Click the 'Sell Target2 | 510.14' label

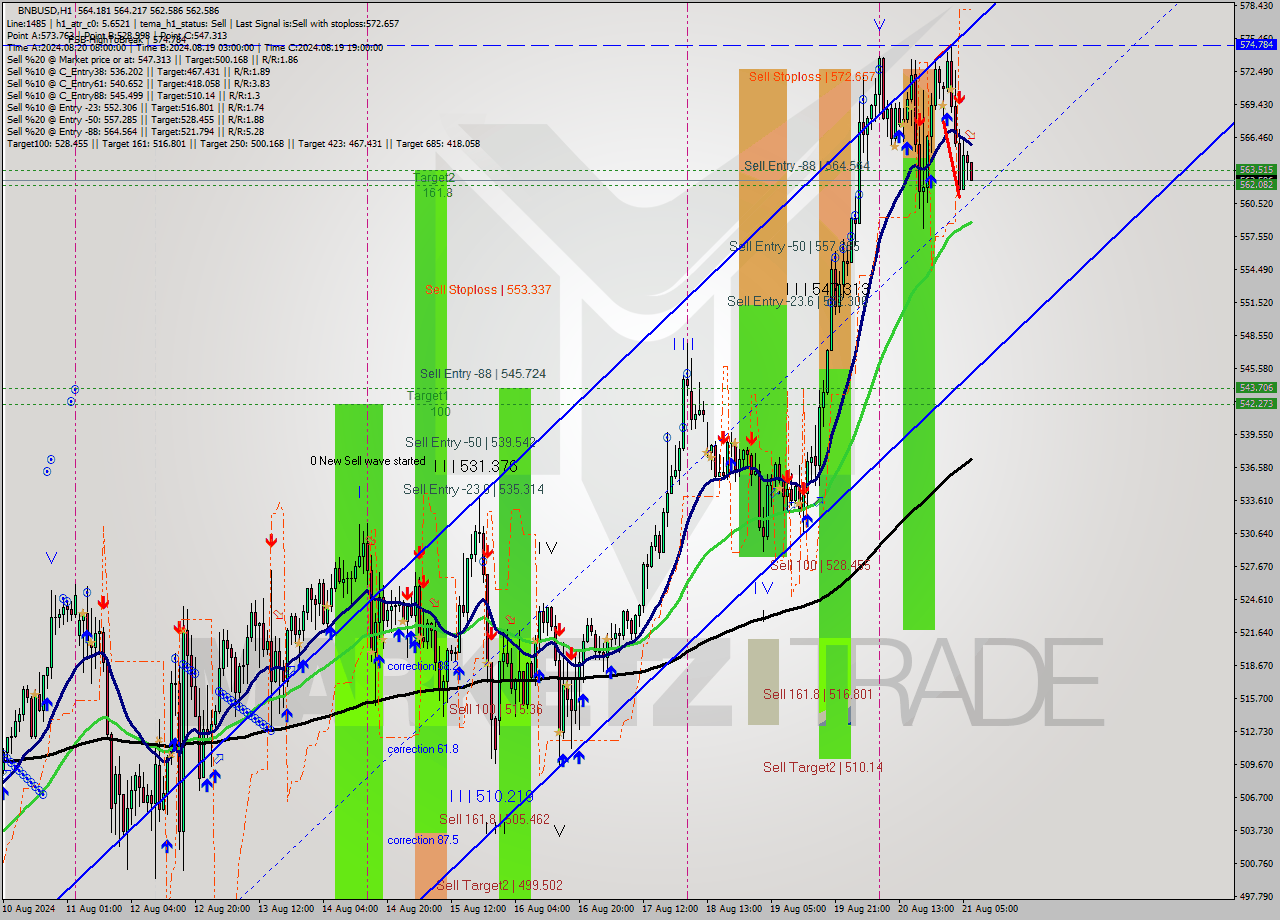pyautogui.click(x=823, y=767)
